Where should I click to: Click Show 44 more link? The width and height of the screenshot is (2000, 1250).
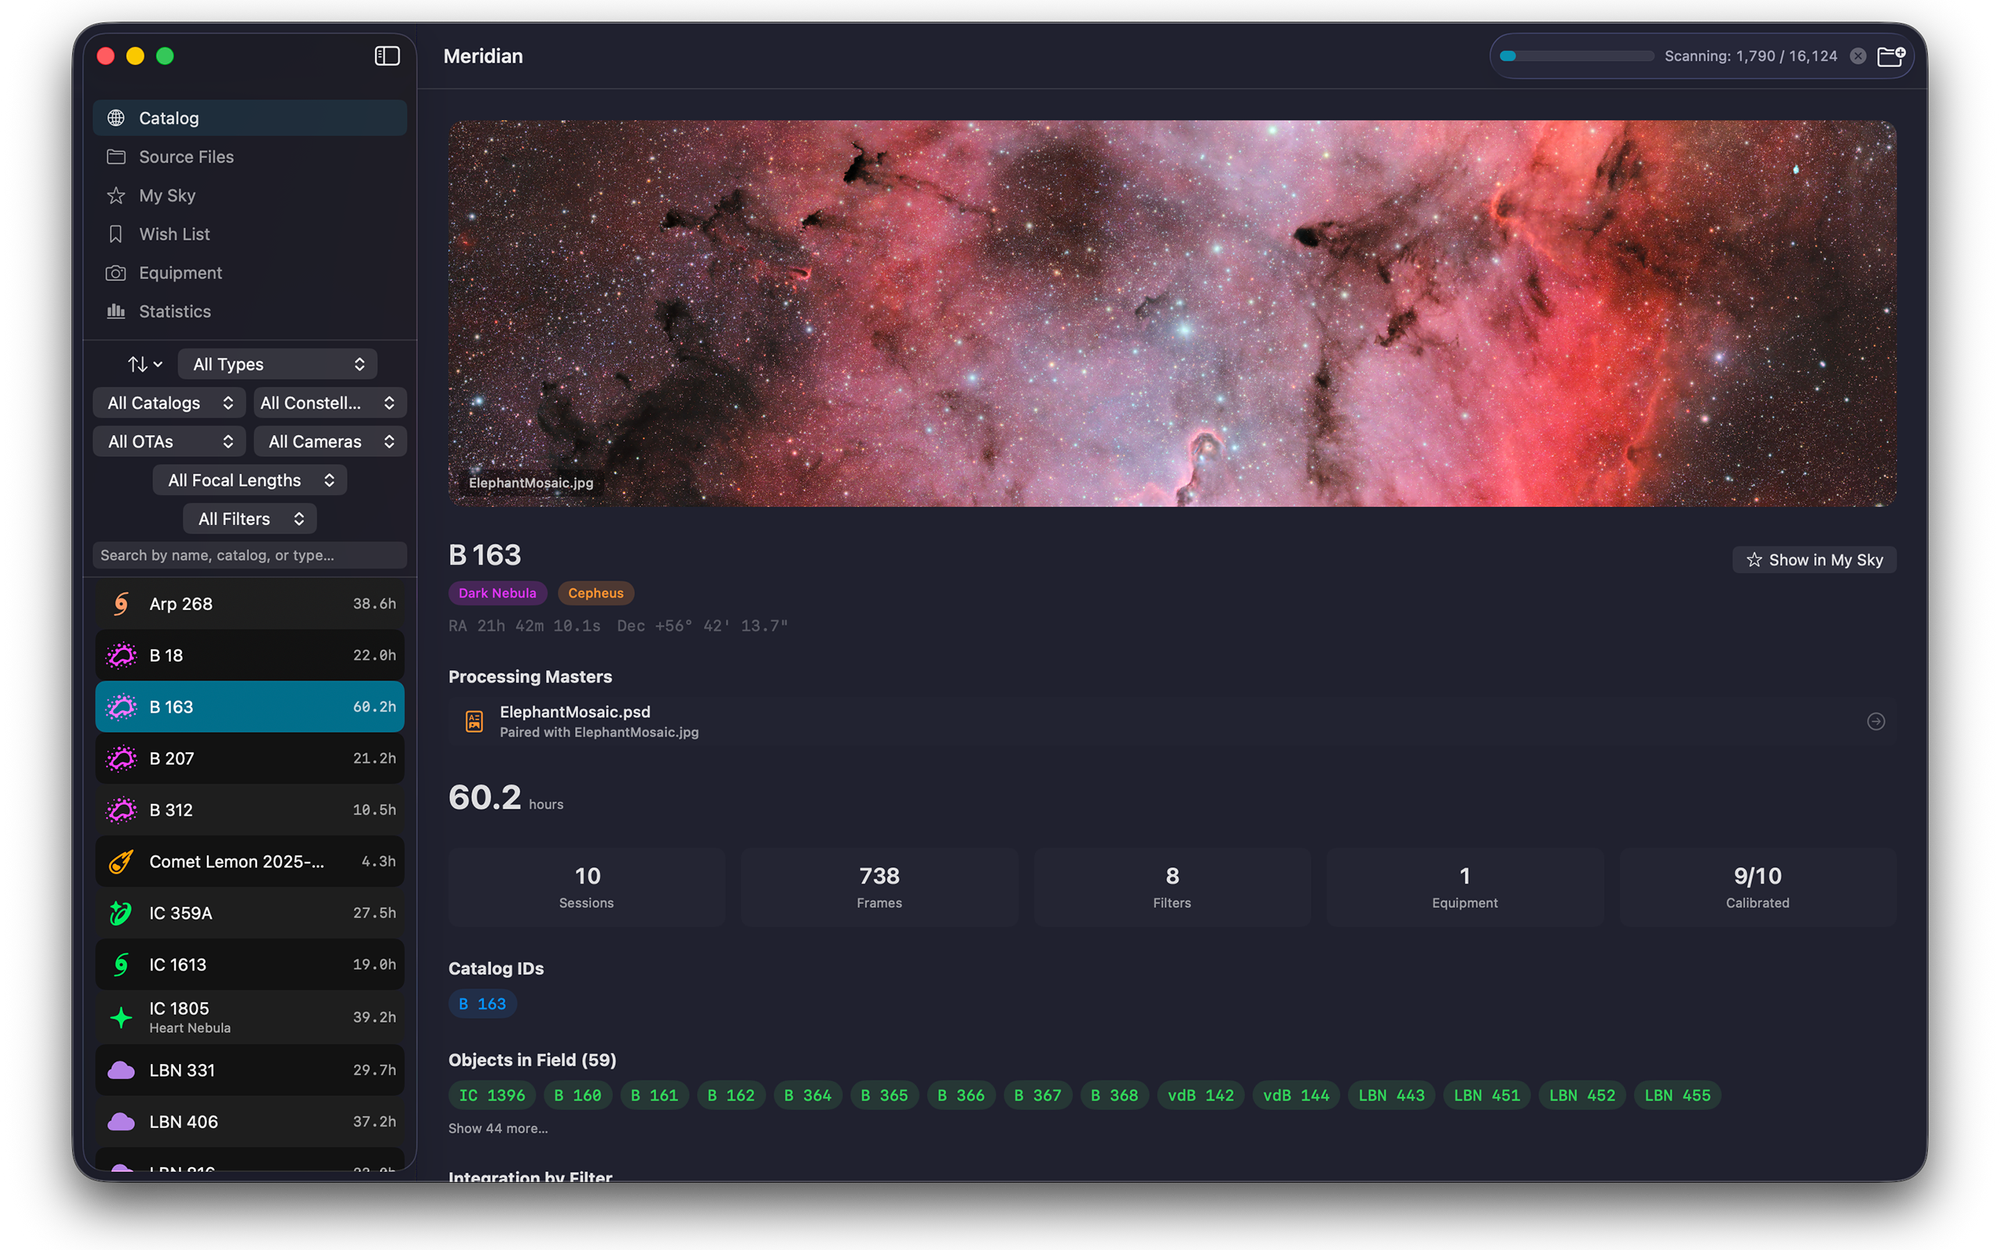click(498, 1129)
